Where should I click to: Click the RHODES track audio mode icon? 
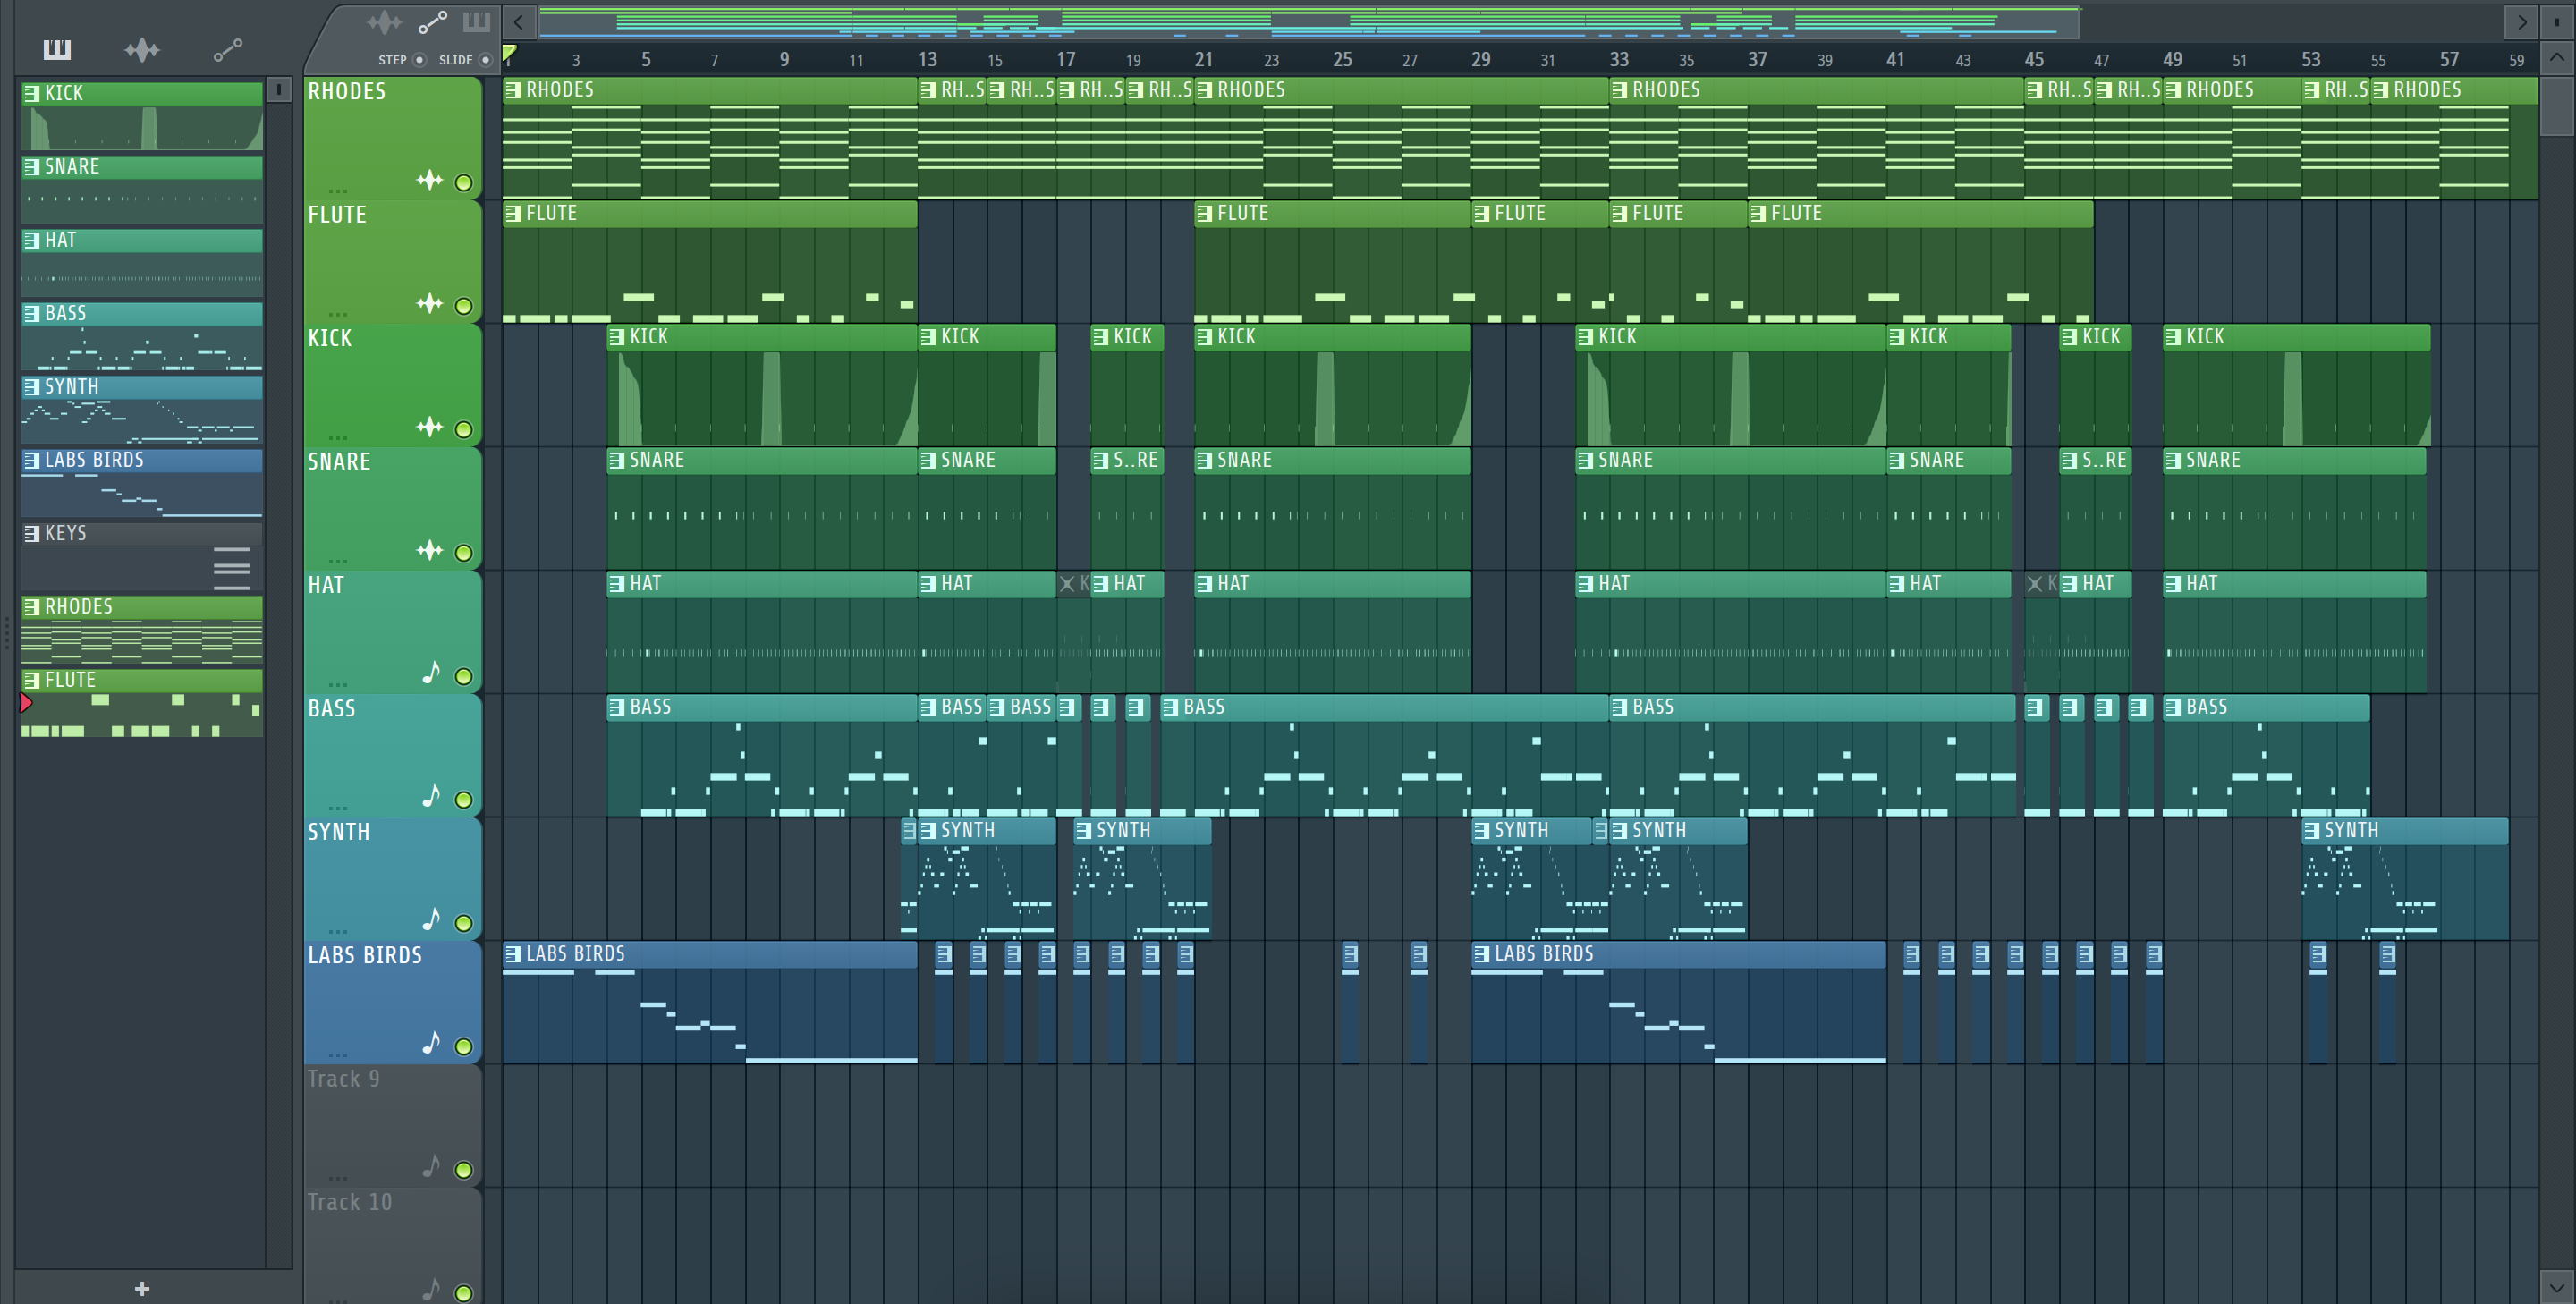(x=429, y=181)
